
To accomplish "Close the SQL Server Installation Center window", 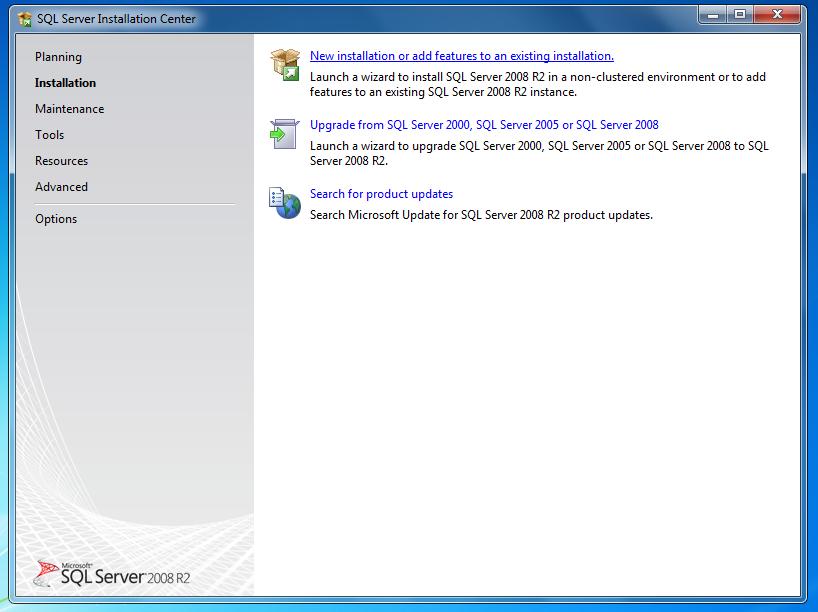I will (x=777, y=15).
